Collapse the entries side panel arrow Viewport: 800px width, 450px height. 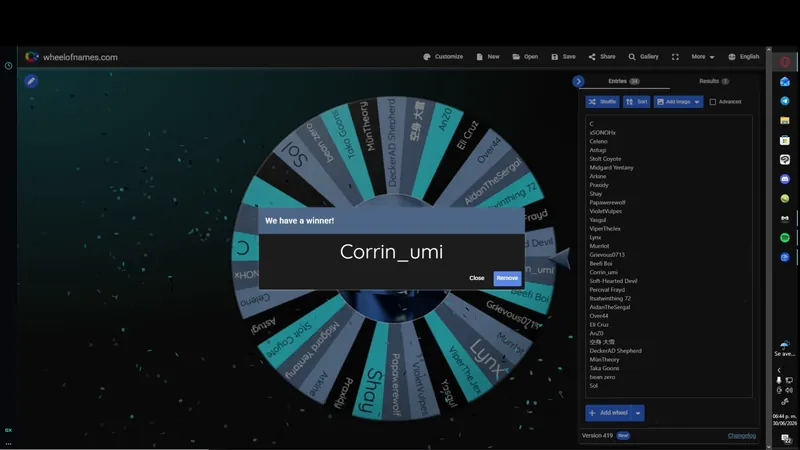(578, 81)
